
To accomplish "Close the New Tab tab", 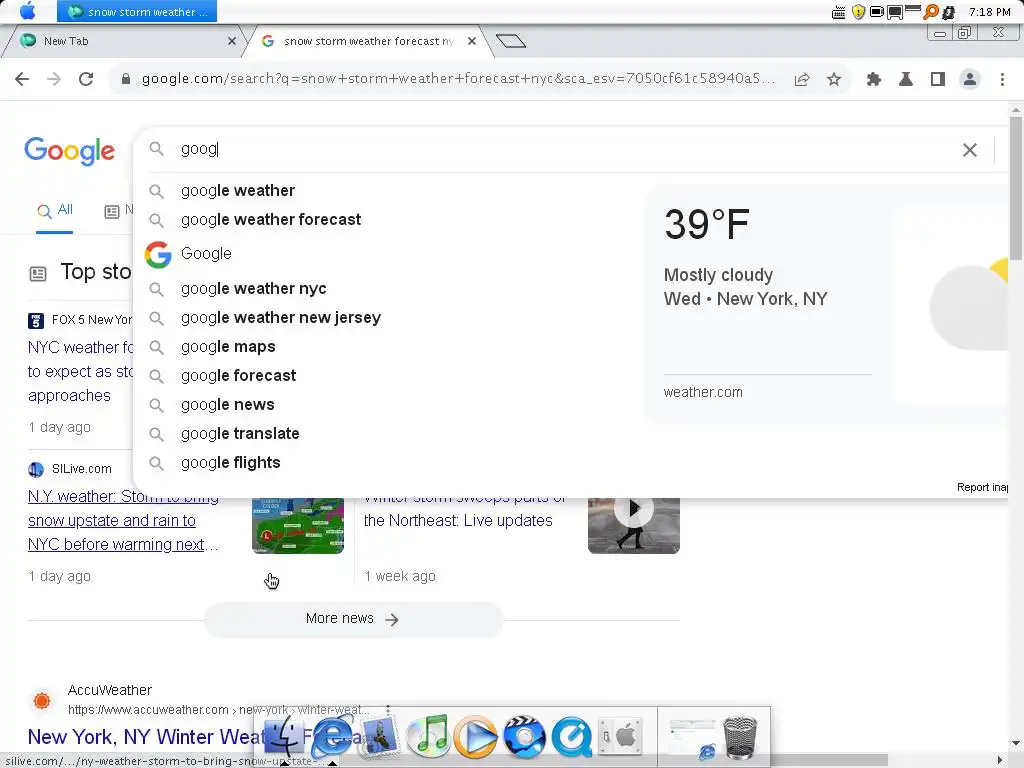I will [232, 41].
